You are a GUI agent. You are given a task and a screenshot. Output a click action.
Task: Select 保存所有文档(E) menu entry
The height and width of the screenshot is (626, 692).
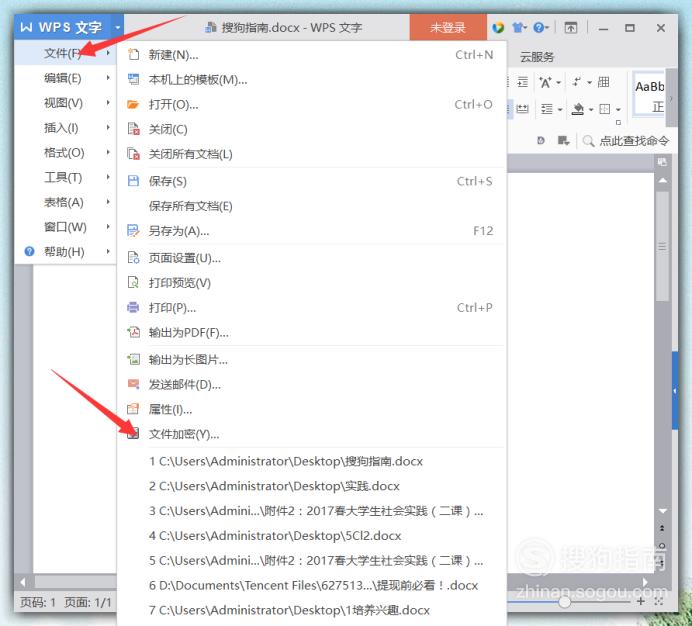coord(311,206)
